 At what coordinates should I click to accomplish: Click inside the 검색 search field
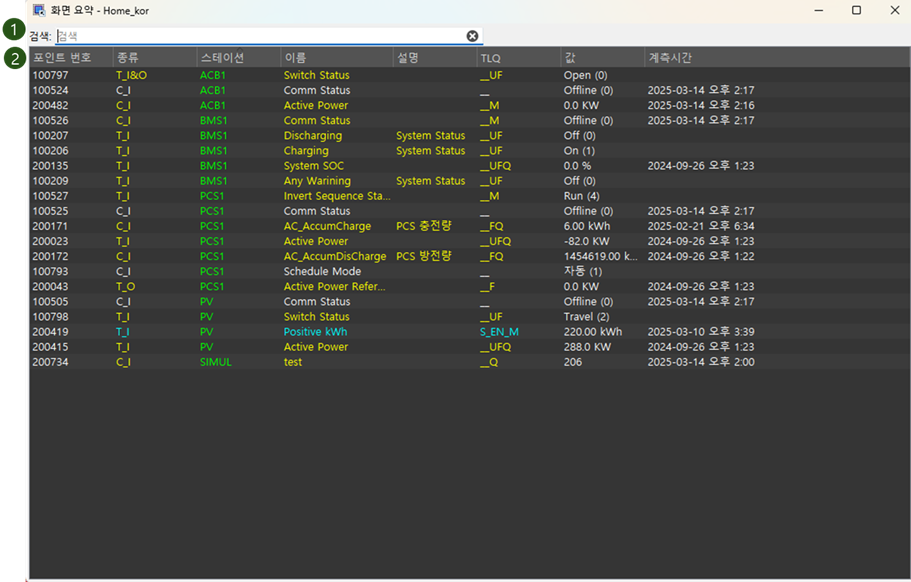pyautogui.click(x=260, y=36)
